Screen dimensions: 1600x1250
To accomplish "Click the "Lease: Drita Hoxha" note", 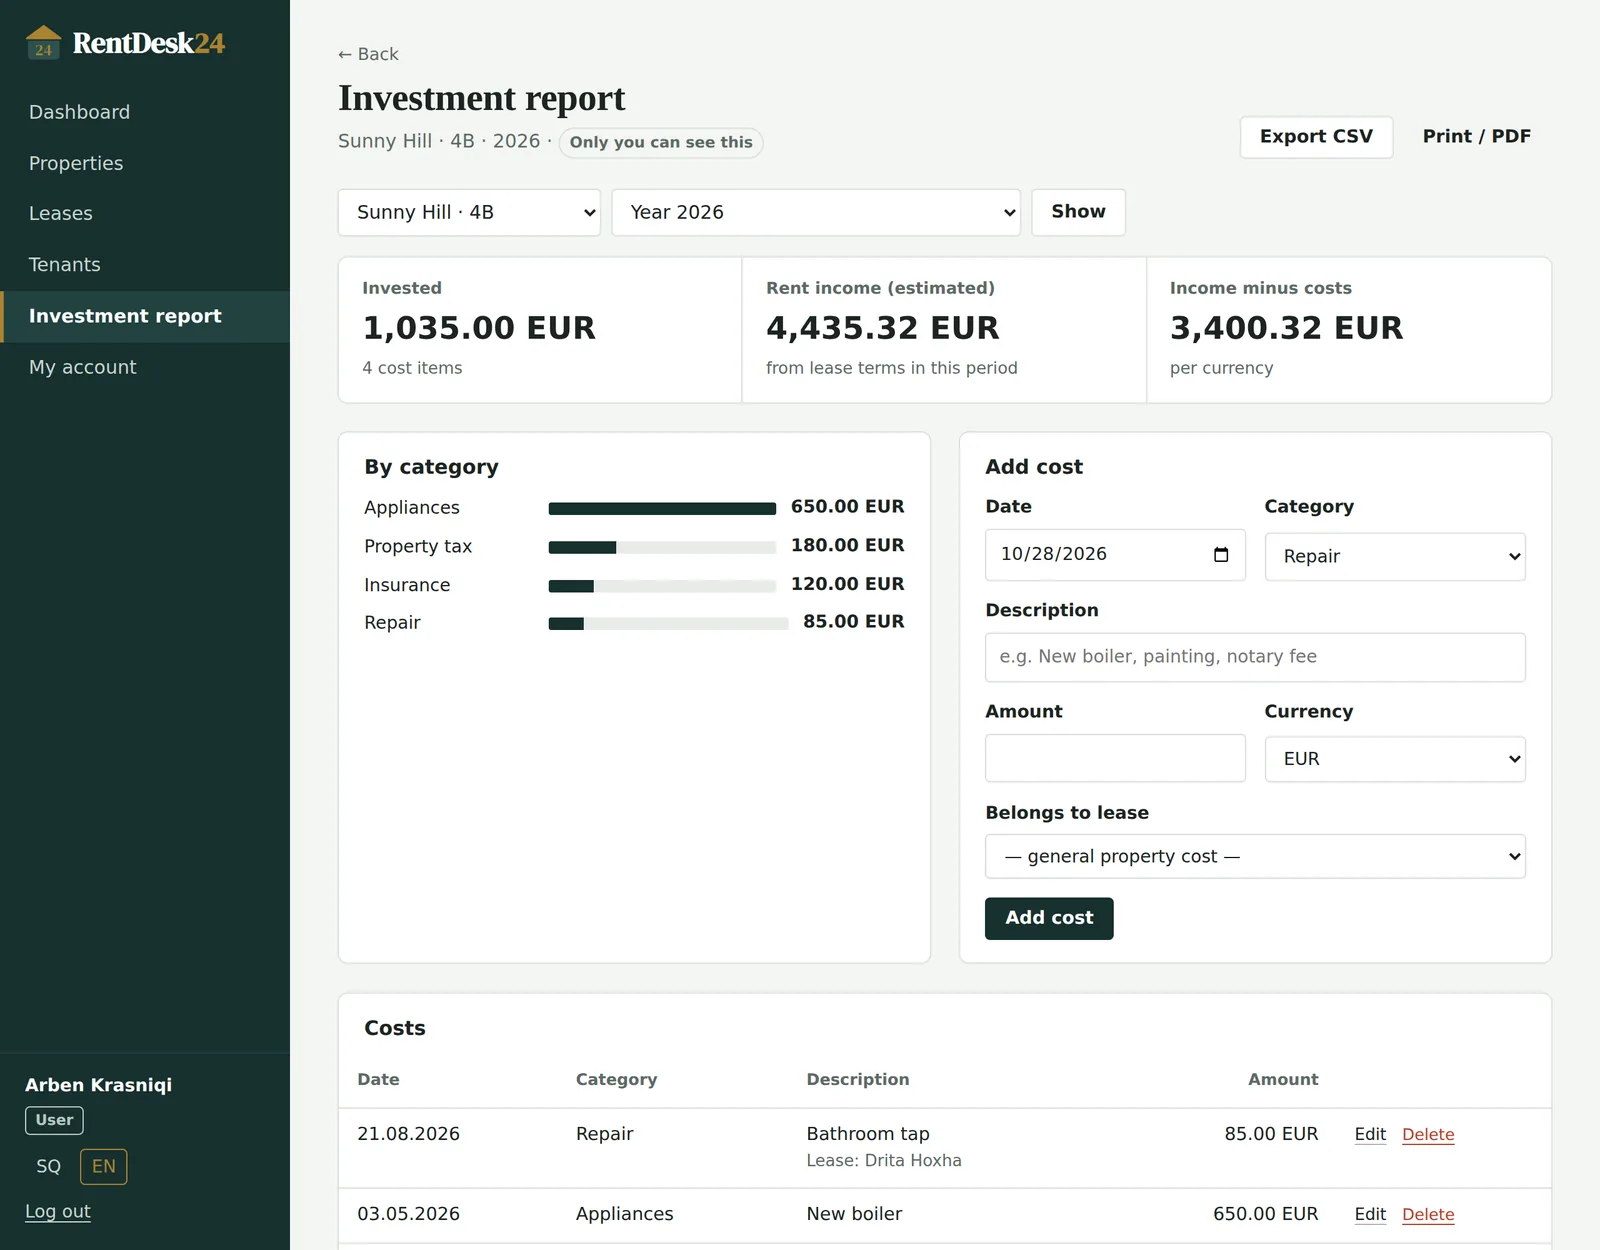I will pos(884,1161).
